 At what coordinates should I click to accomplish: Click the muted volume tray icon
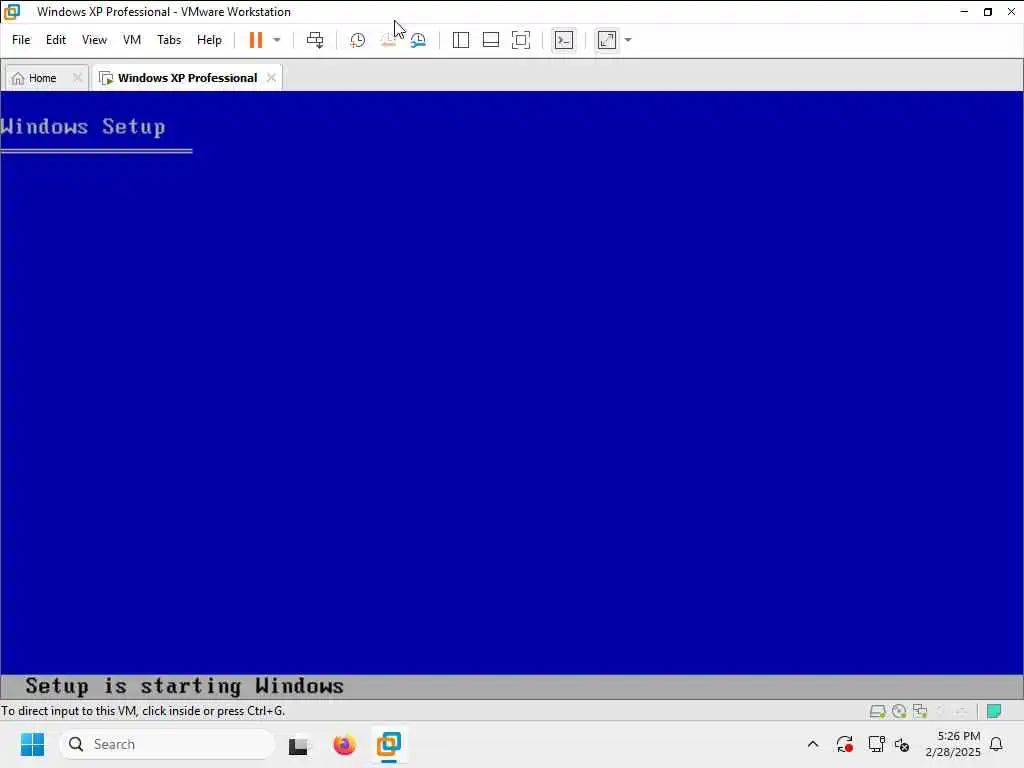pos(903,744)
